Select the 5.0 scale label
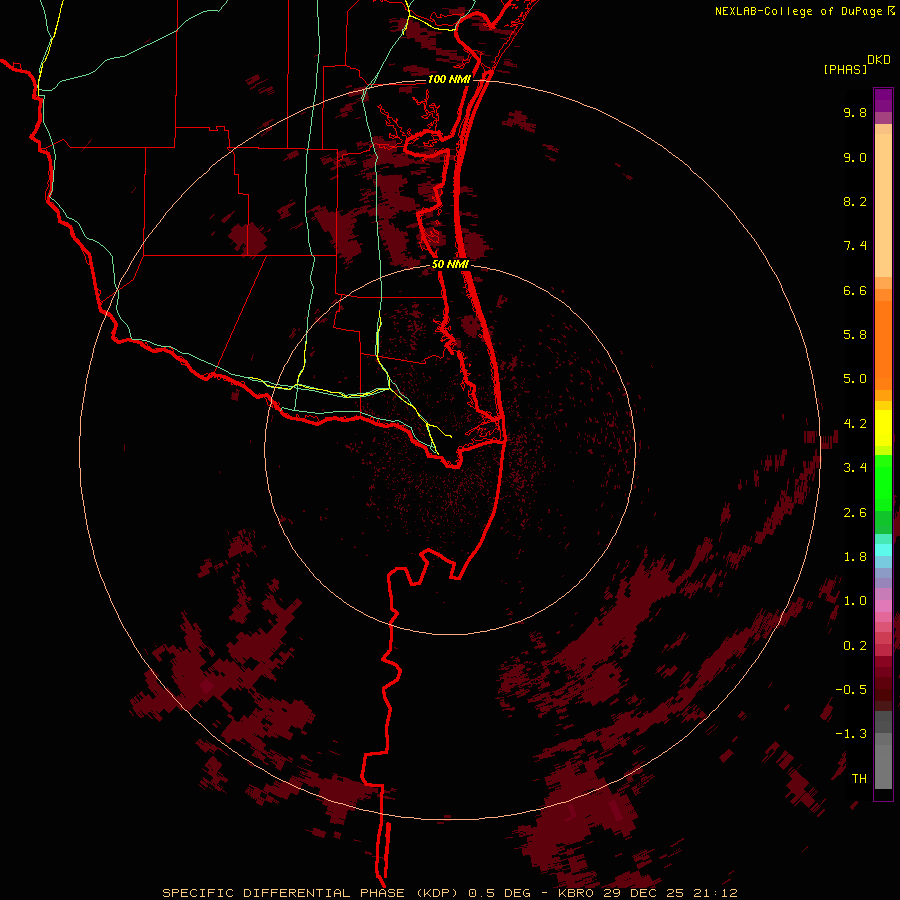The width and height of the screenshot is (900, 900). 855,379
